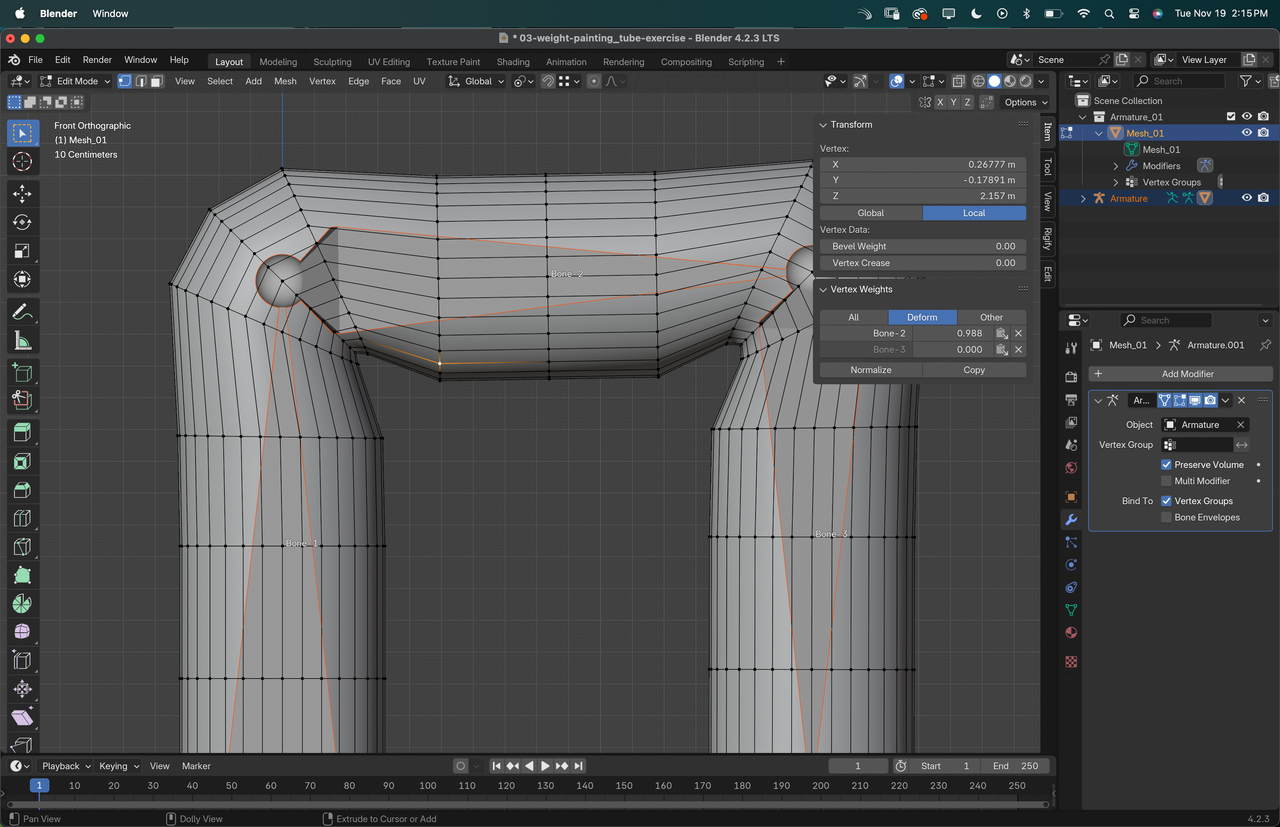Open the Vertex menu in viewport header
Viewport: 1280px width, 827px height.
(322, 81)
